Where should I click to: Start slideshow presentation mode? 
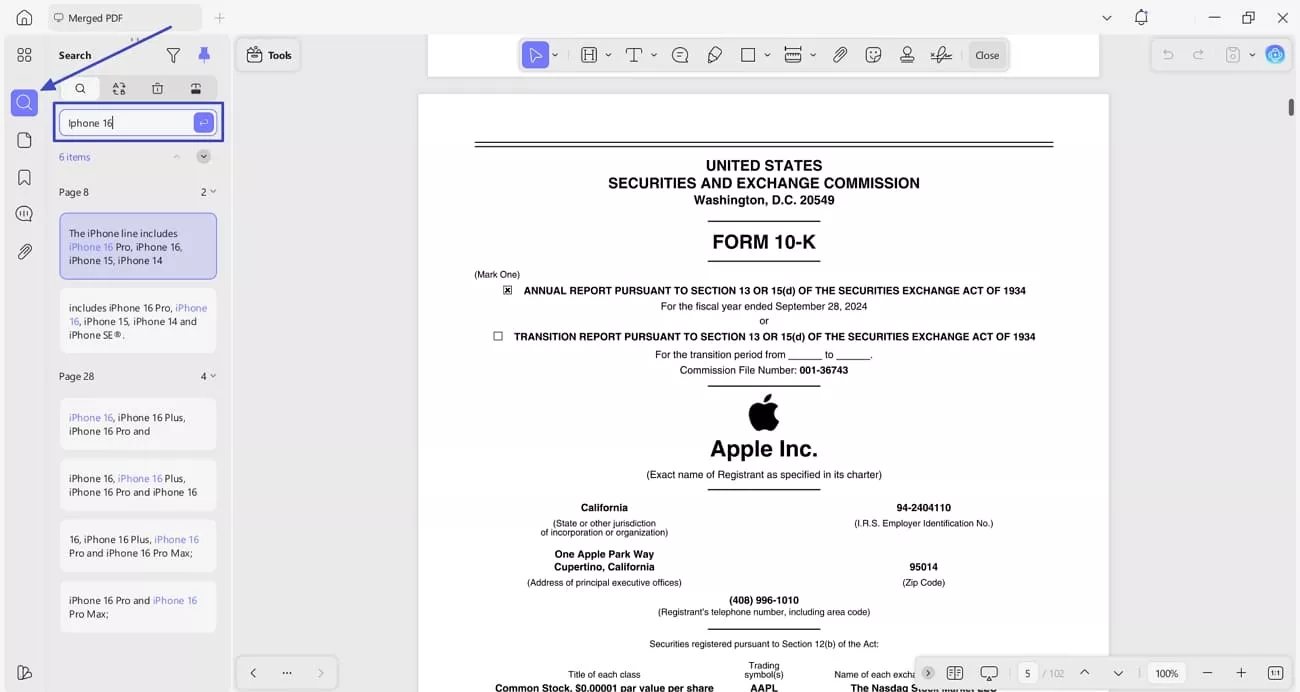(x=989, y=673)
